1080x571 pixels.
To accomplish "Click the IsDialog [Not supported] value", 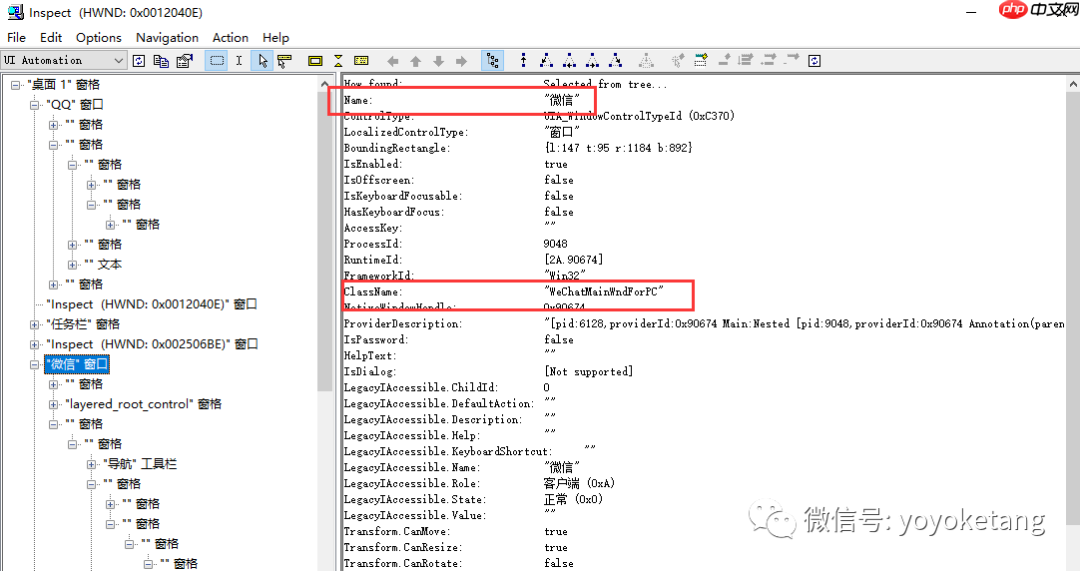I will tap(588, 372).
